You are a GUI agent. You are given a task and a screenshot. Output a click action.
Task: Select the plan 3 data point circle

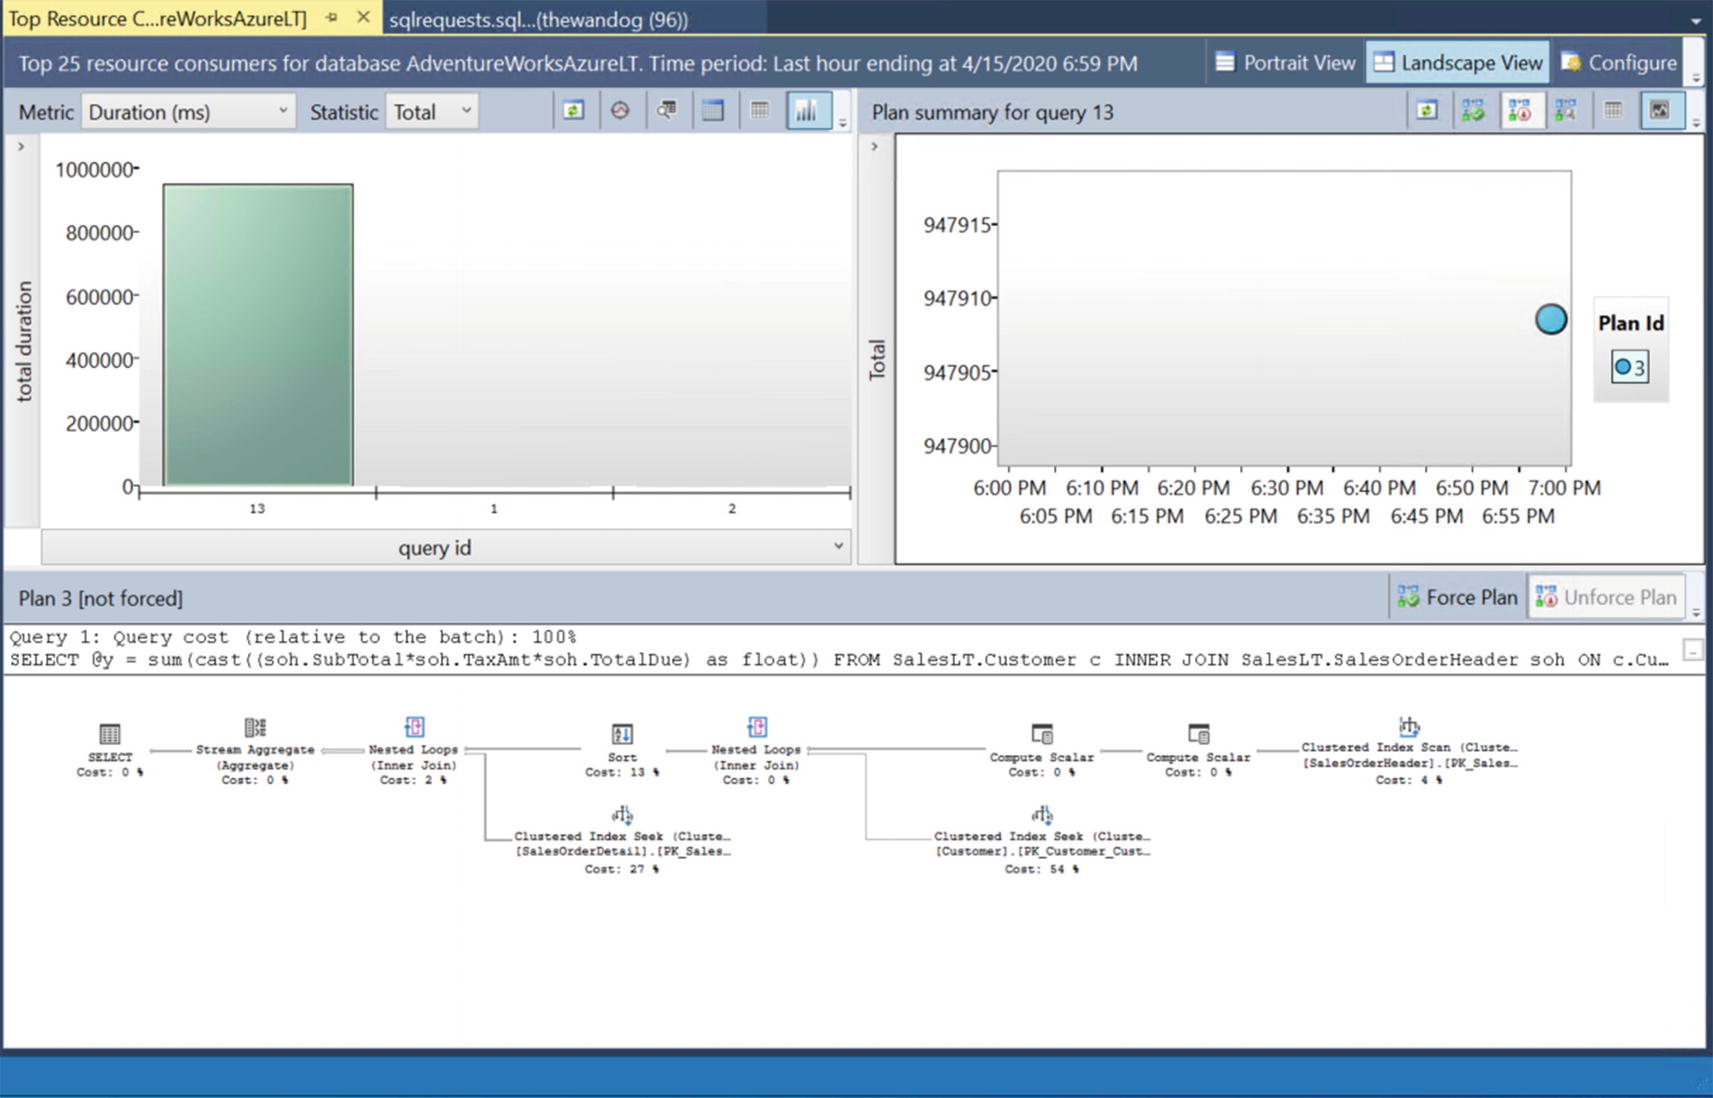tap(1551, 319)
